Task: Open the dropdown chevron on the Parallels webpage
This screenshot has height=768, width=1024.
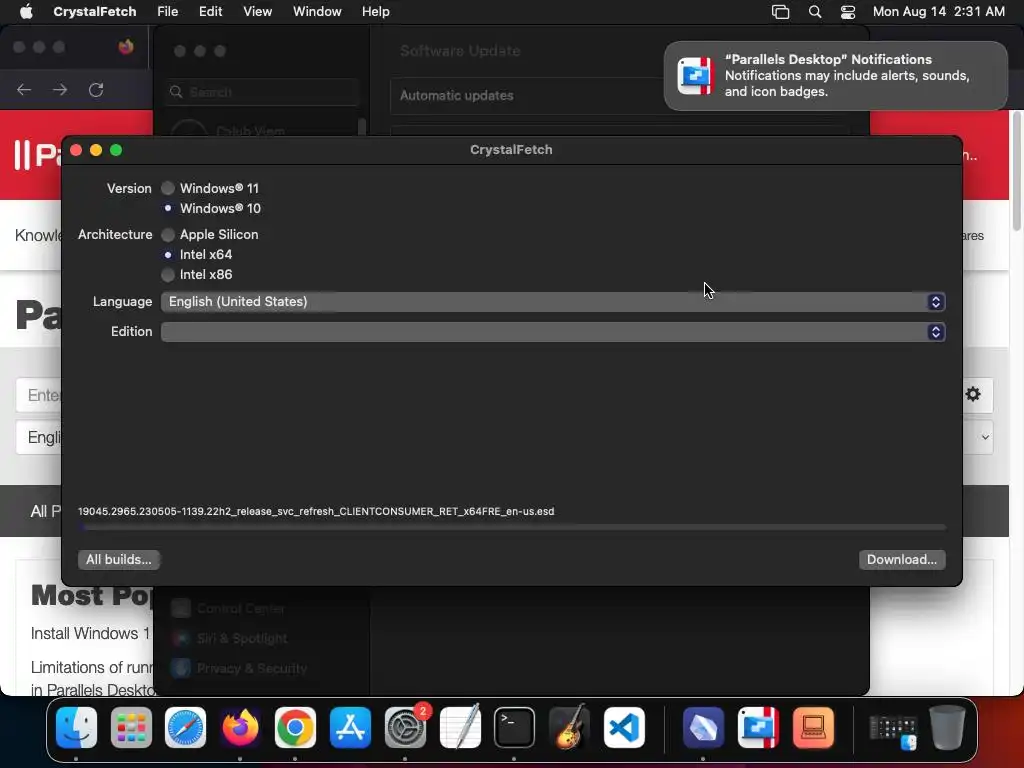Action: [985, 437]
